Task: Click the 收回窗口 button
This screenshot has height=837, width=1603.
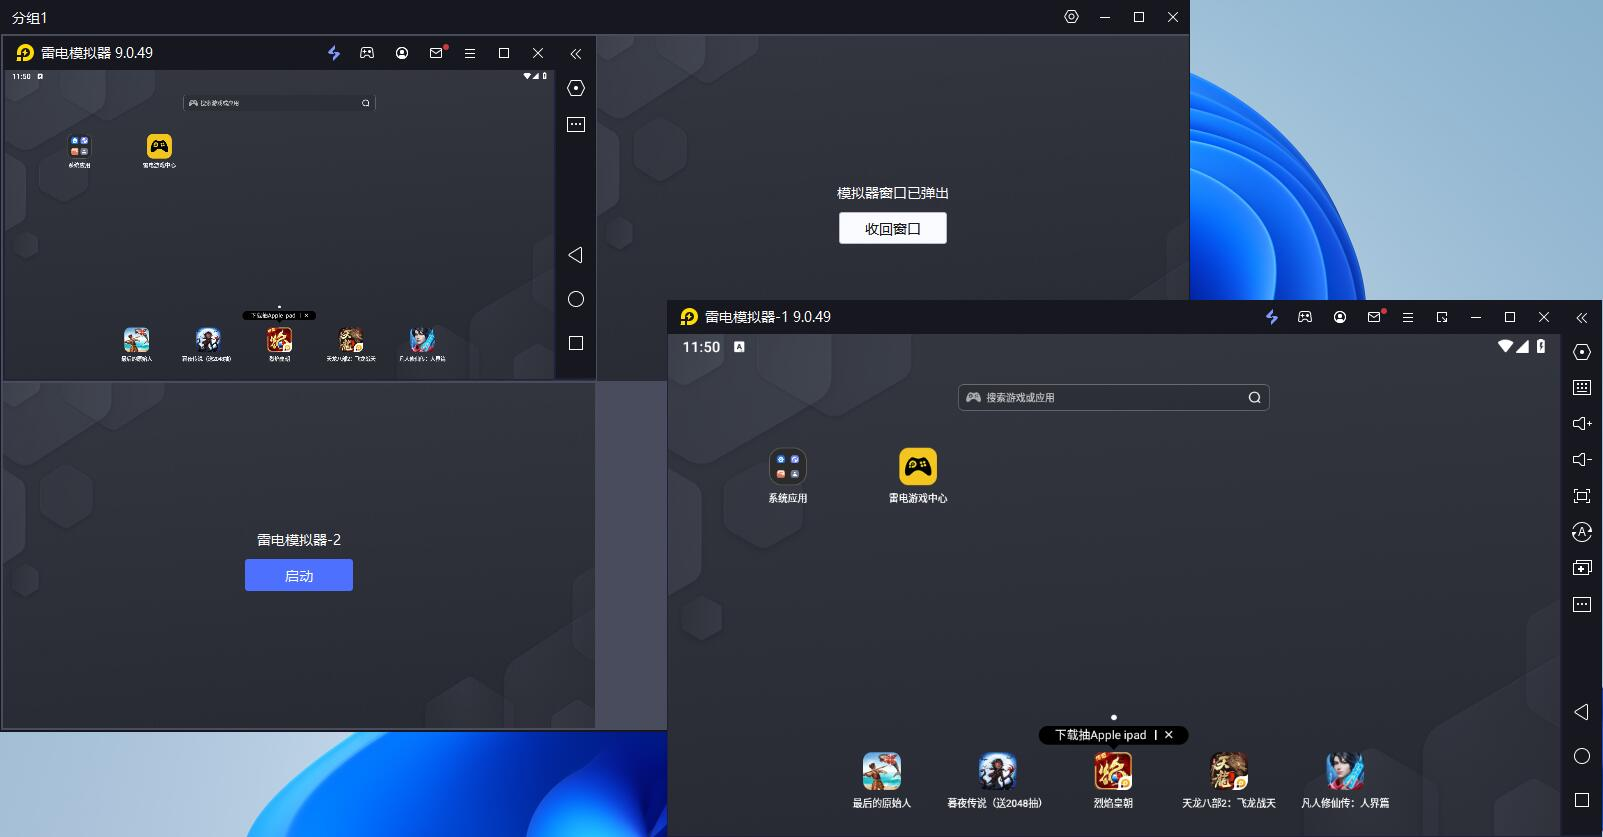Action: point(893,228)
